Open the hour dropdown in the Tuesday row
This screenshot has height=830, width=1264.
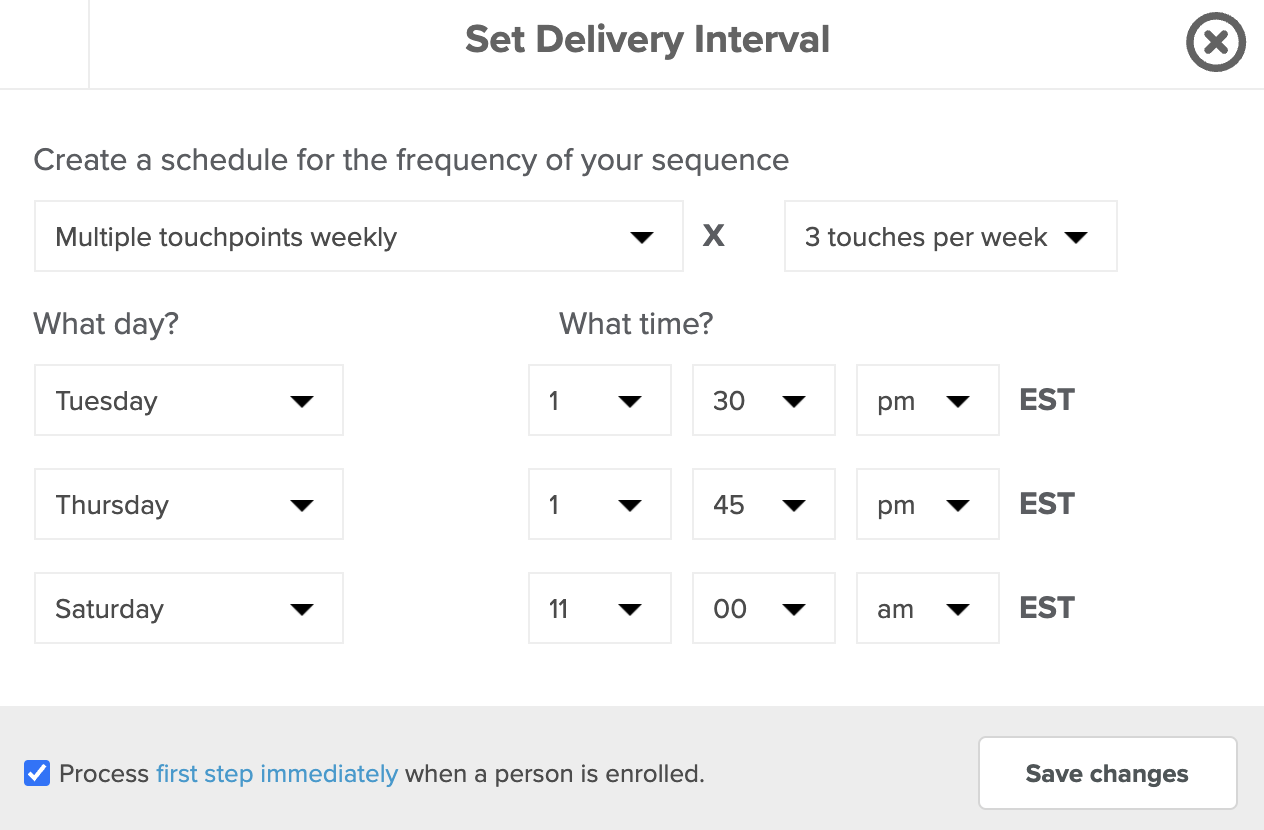click(600, 400)
